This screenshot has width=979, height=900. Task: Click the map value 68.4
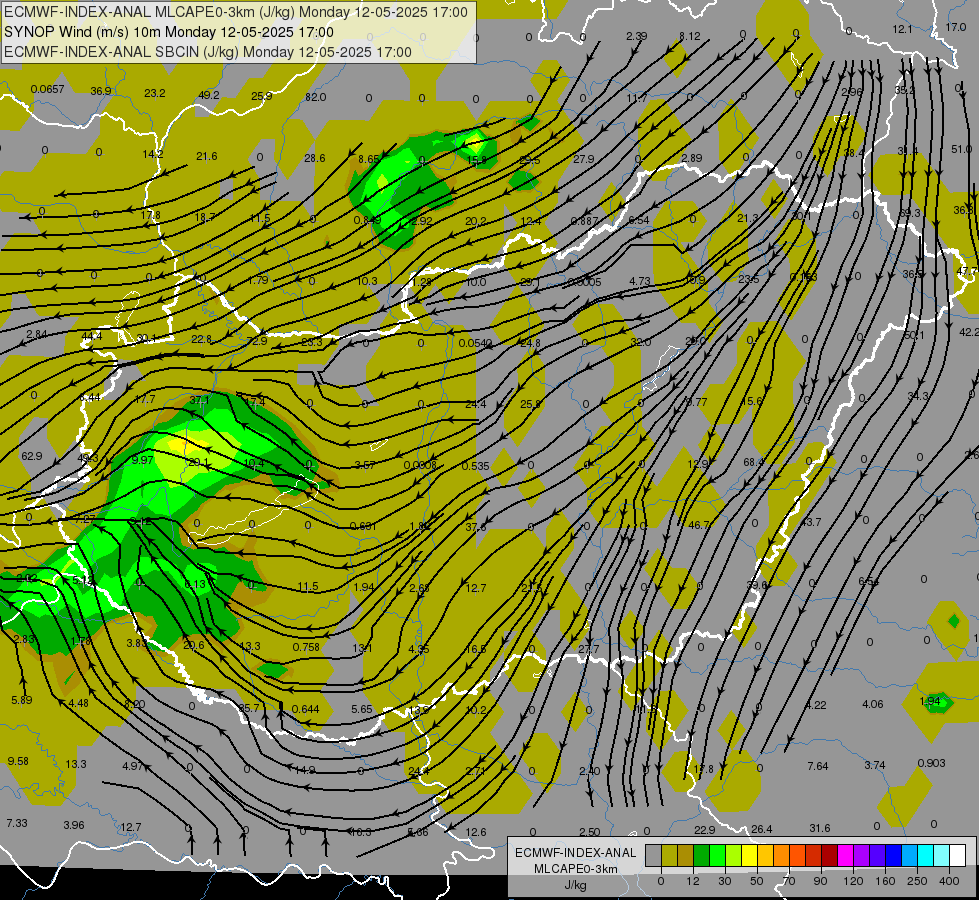click(x=754, y=462)
